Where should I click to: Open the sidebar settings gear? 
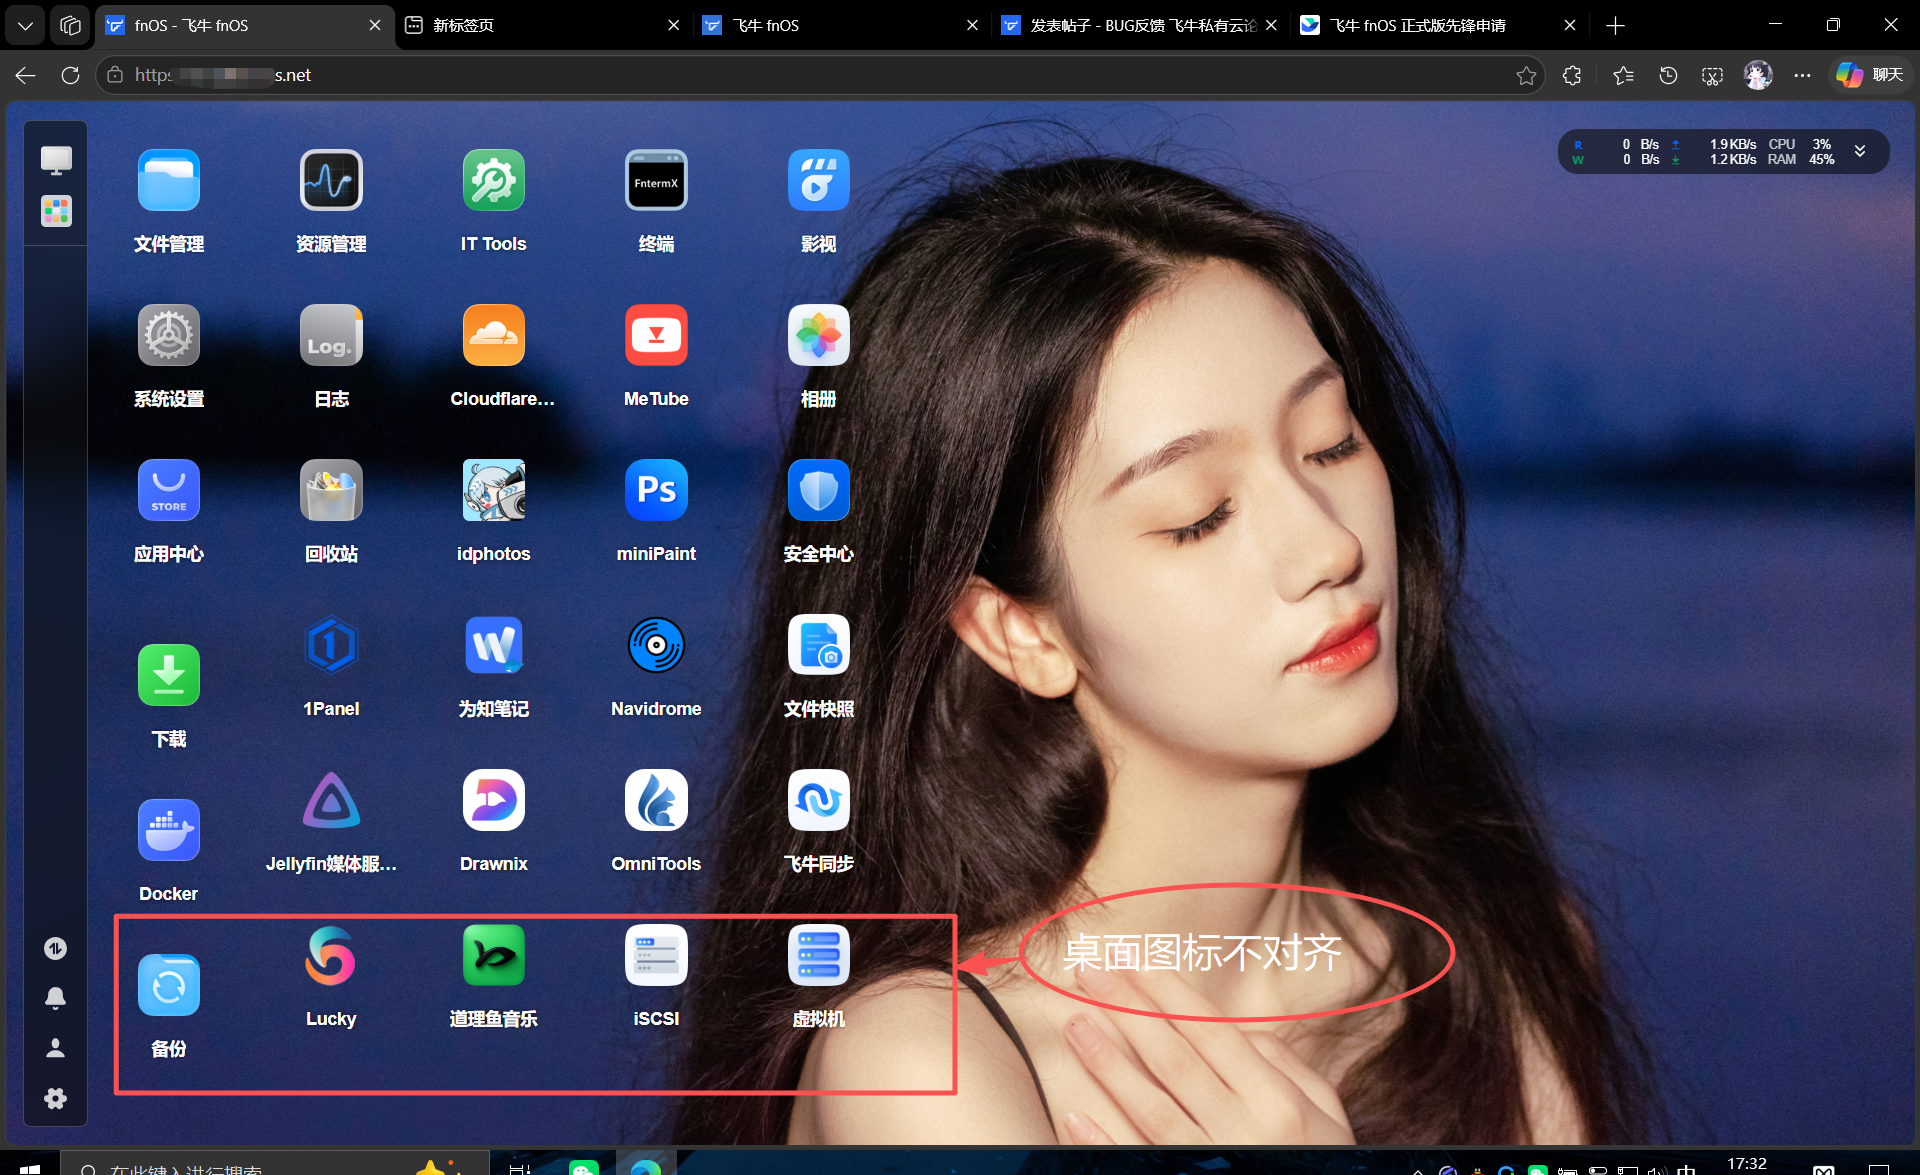click(56, 1098)
